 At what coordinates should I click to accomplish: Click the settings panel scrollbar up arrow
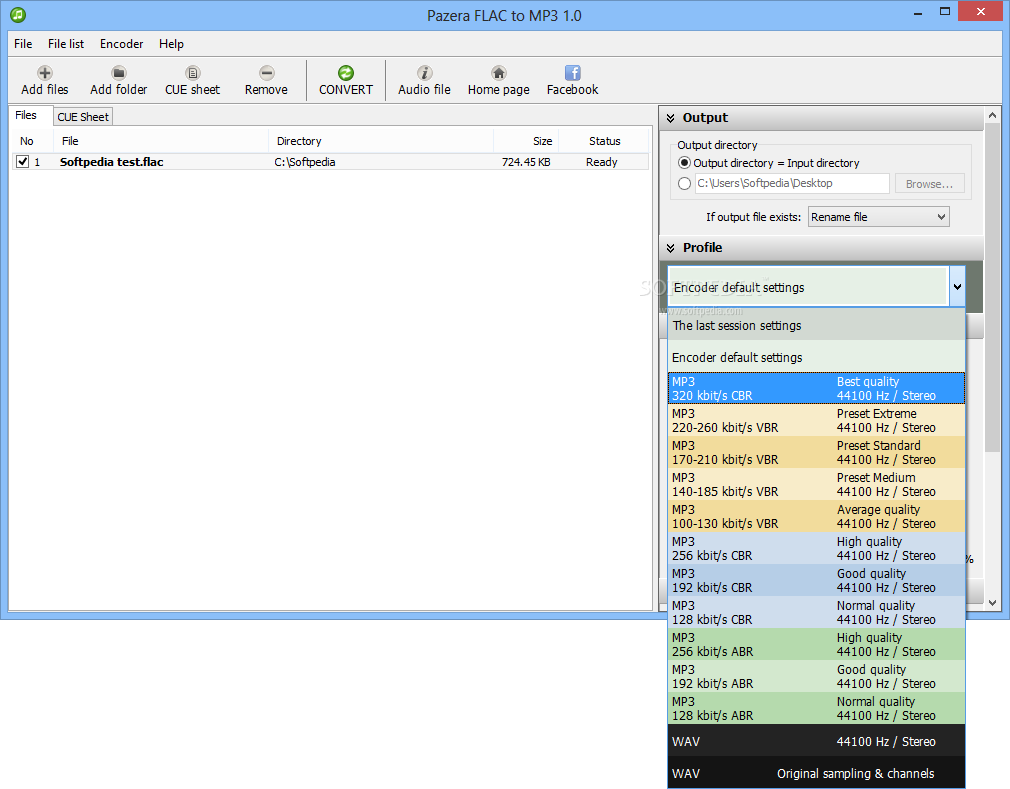click(x=993, y=115)
